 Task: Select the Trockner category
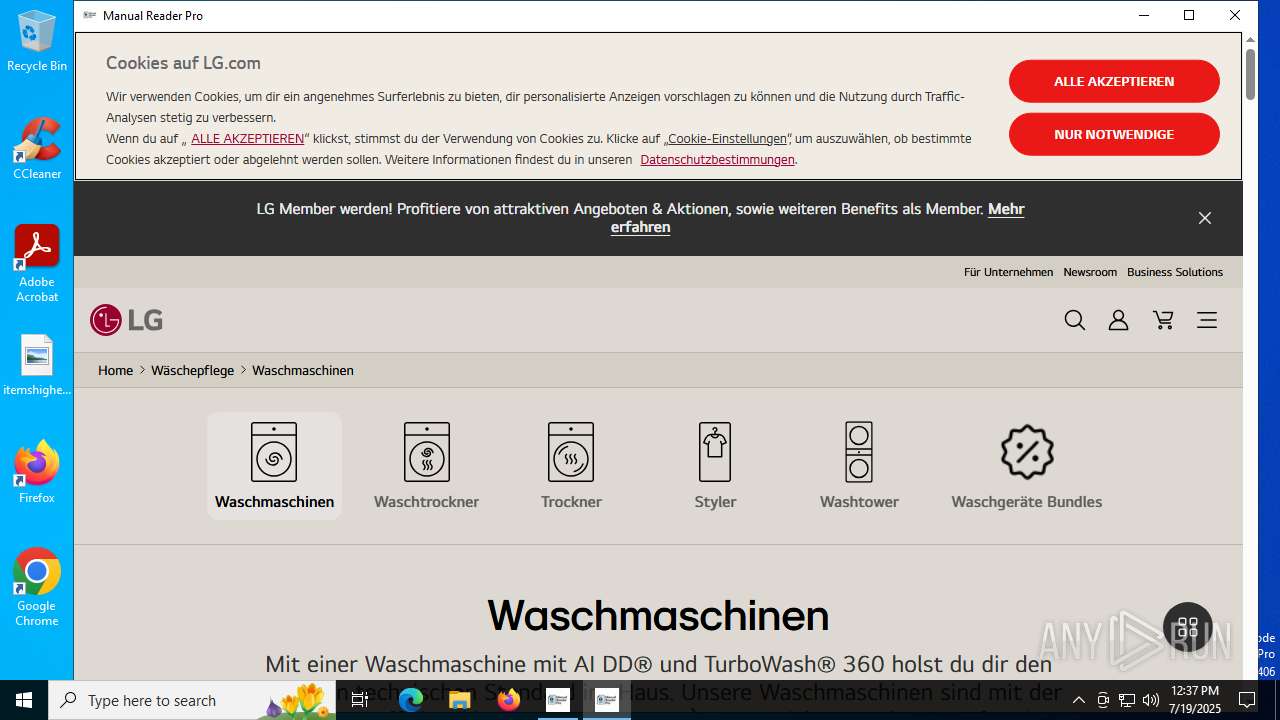tap(571, 466)
